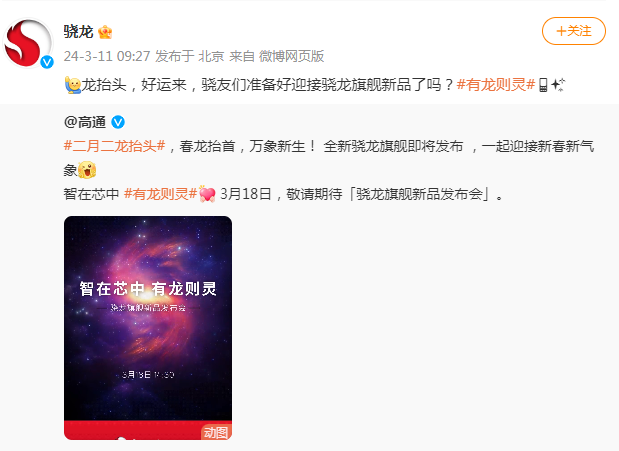
Task: Click the phone emoji after #有龙则灵#
Action: pyautogui.click(x=543, y=85)
